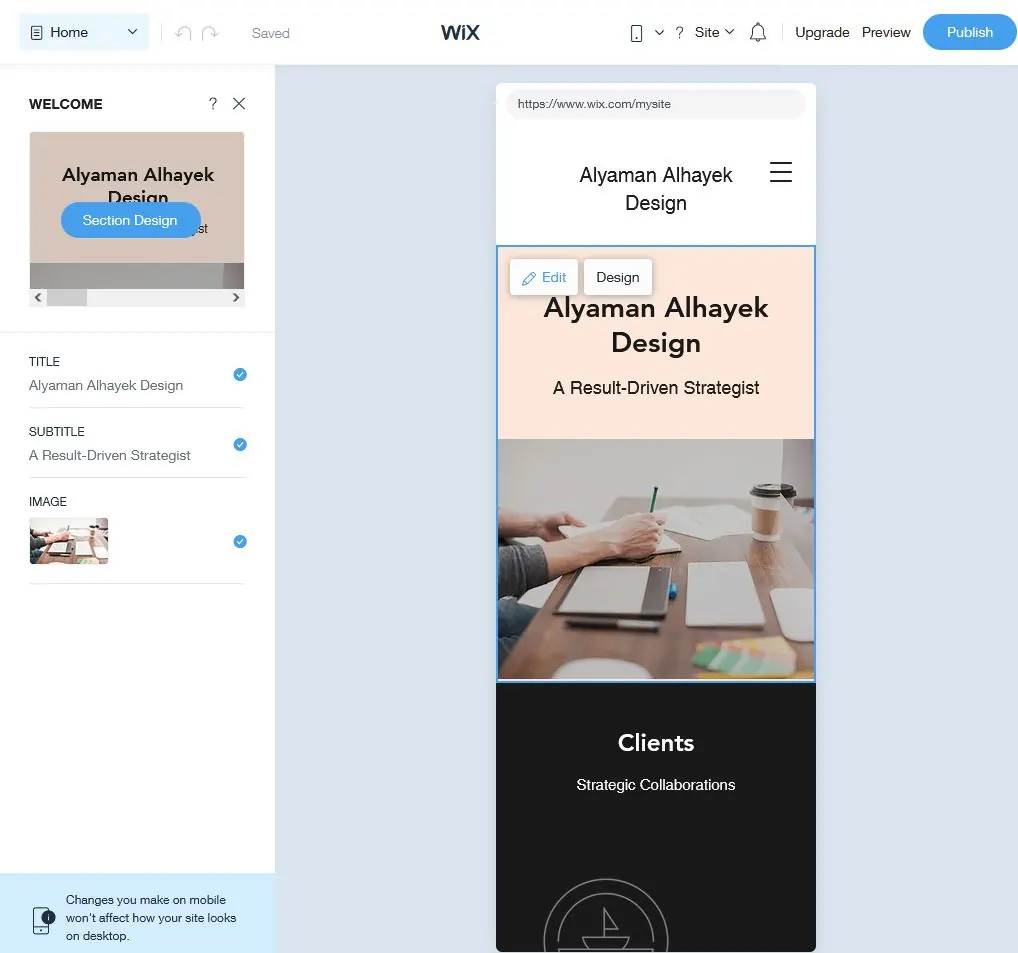Click 'Strategic Collaborations' text

click(656, 785)
